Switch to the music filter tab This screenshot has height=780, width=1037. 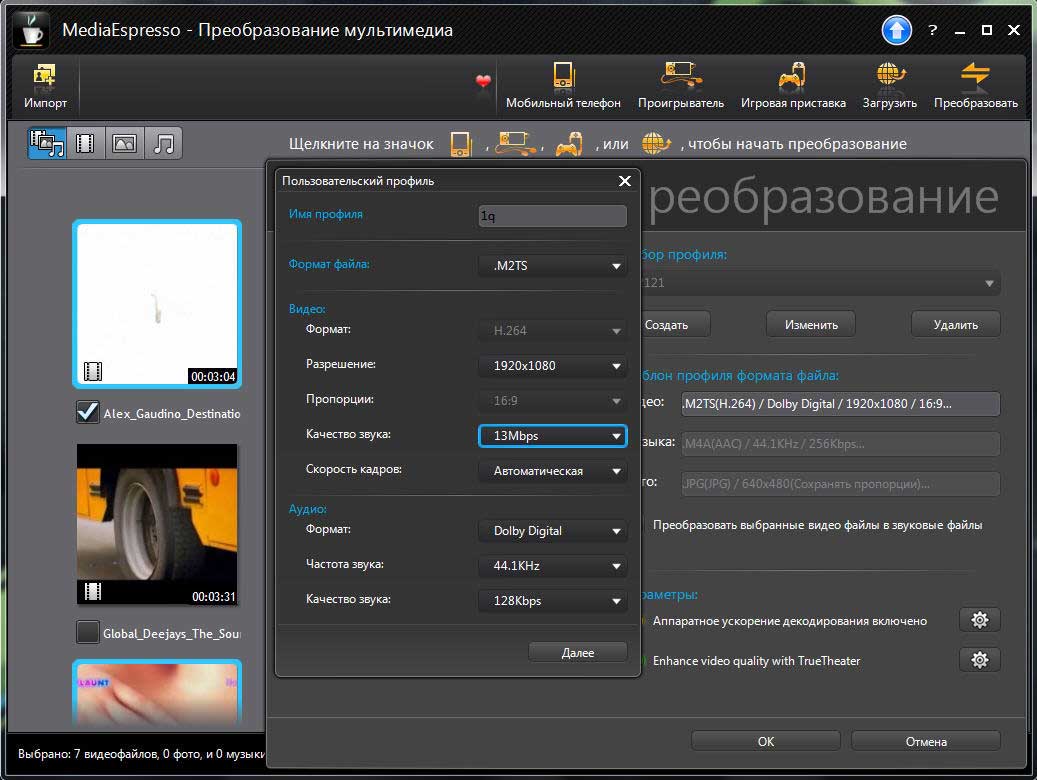click(164, 144)
